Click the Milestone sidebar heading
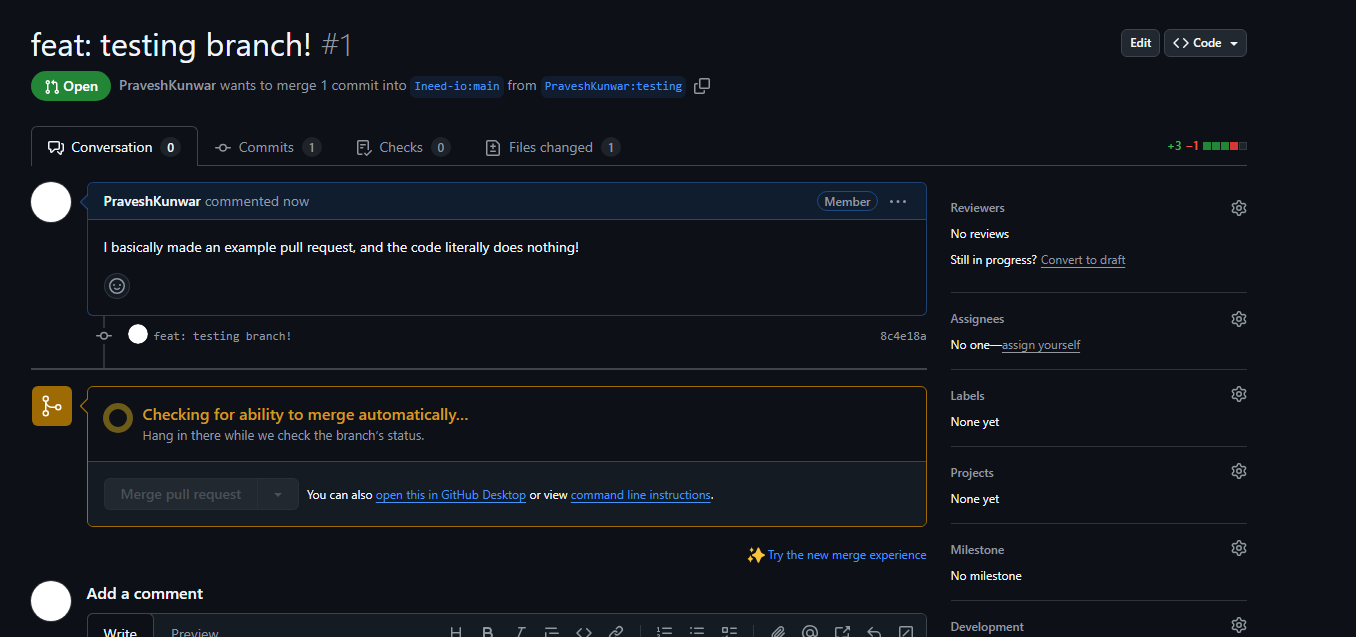The height and width of the screenshot is (637, 1356). [977, 550]
